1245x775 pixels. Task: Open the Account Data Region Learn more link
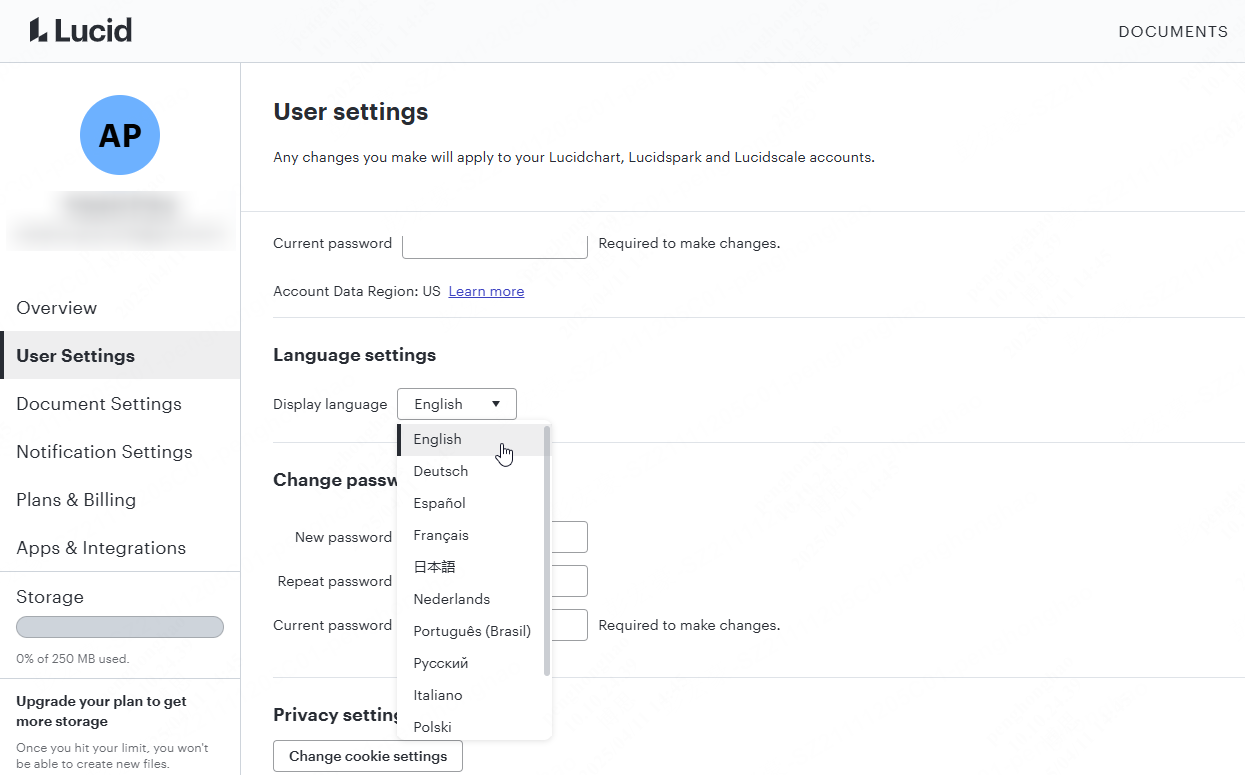486,291
